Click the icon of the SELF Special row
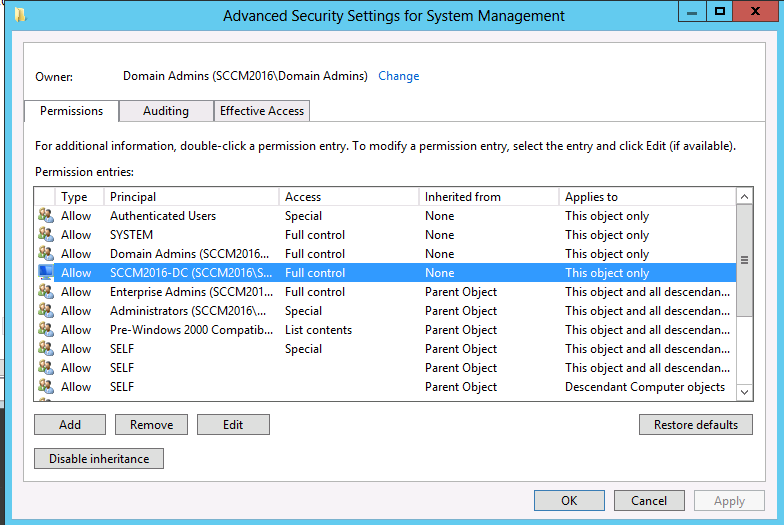Screen dimensions: 784x525 pyautogui.click(x=46, y=348)
